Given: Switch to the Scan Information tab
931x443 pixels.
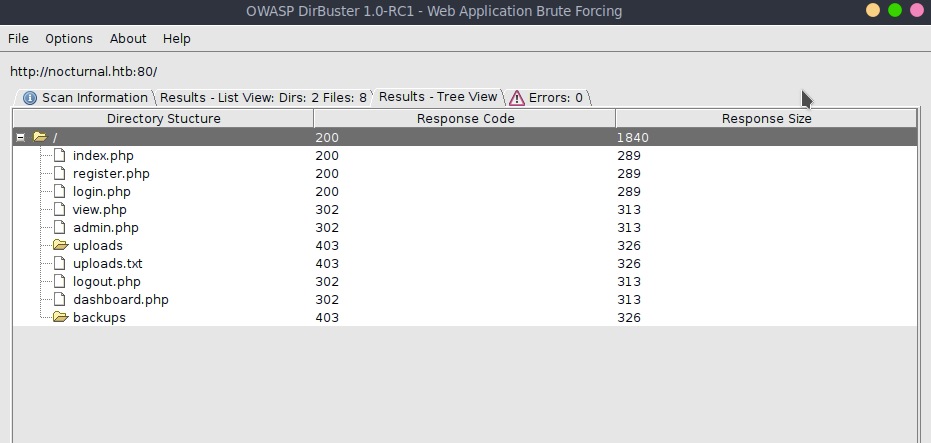Looking at the screenshot, I should (94, 98).
